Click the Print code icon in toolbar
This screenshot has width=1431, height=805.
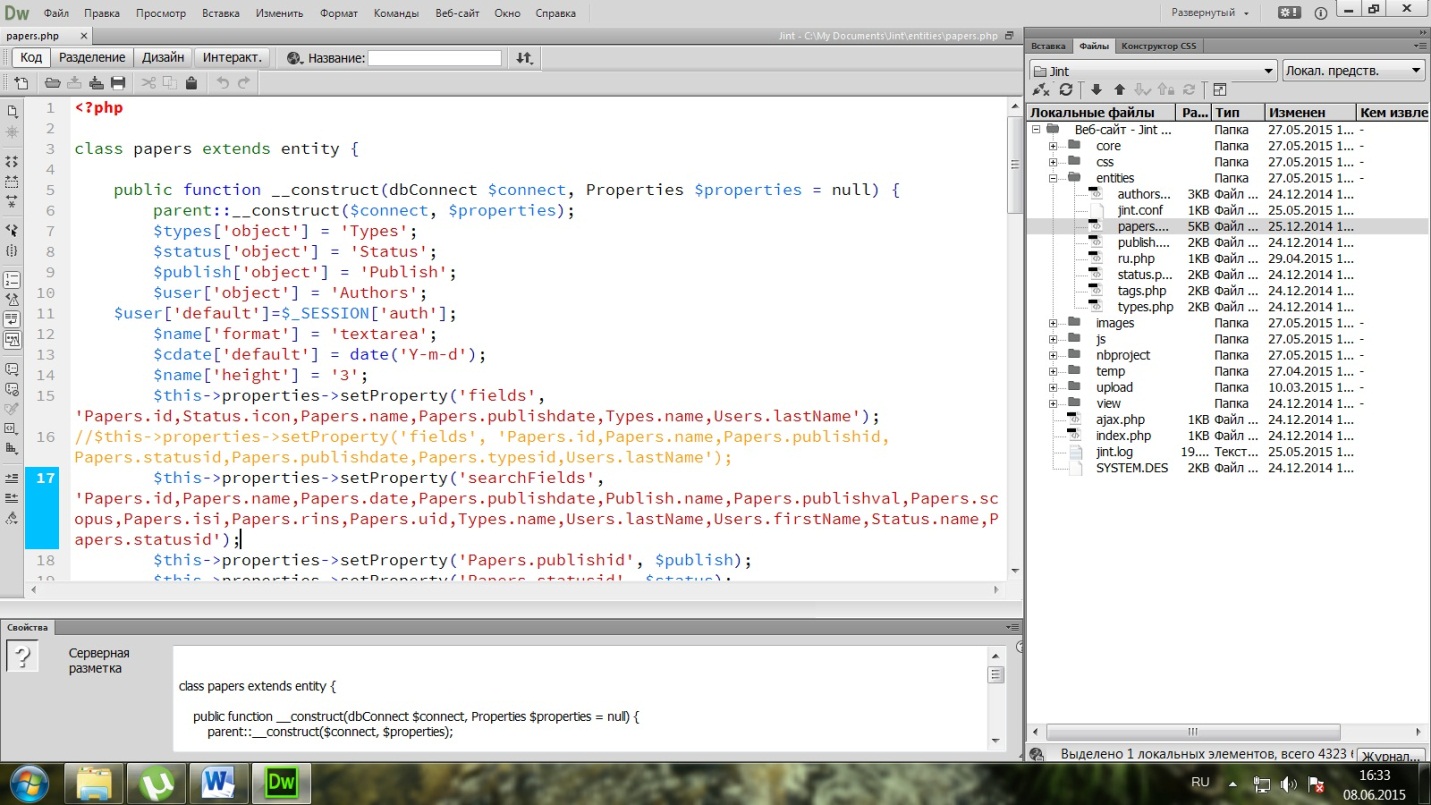[118, 83]
